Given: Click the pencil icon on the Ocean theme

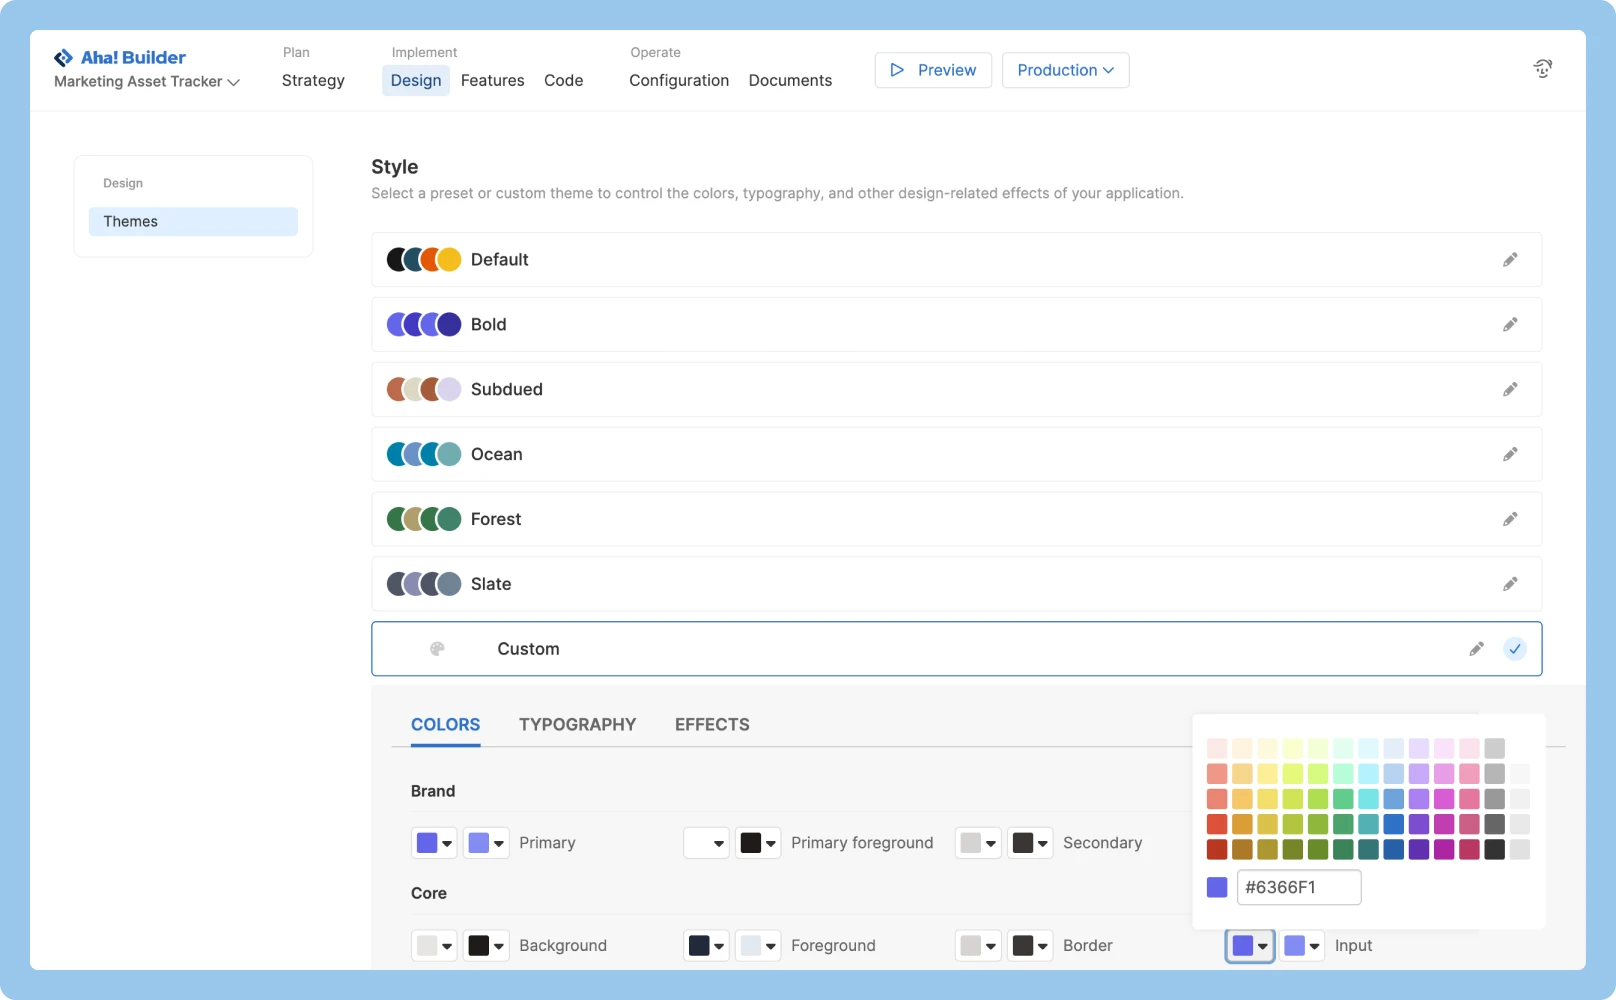Looking at the screenshot, I should 1510,454.
